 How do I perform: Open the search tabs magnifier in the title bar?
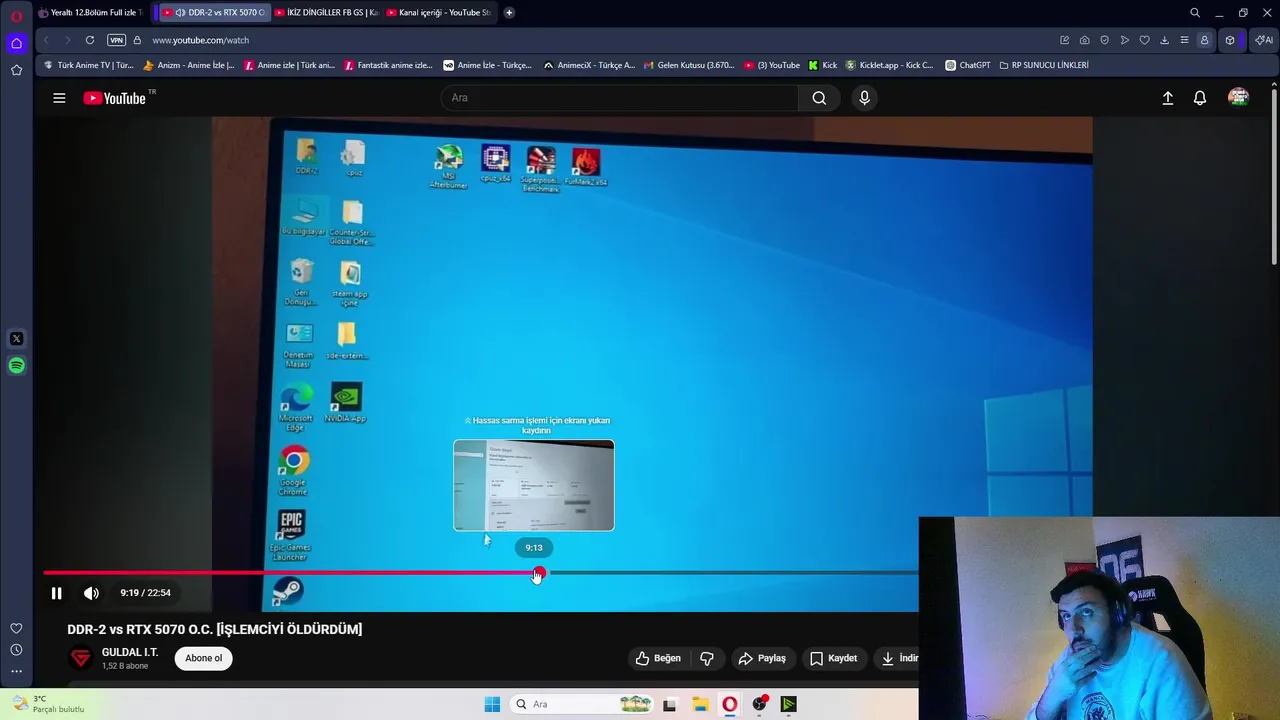(1195, 13)
